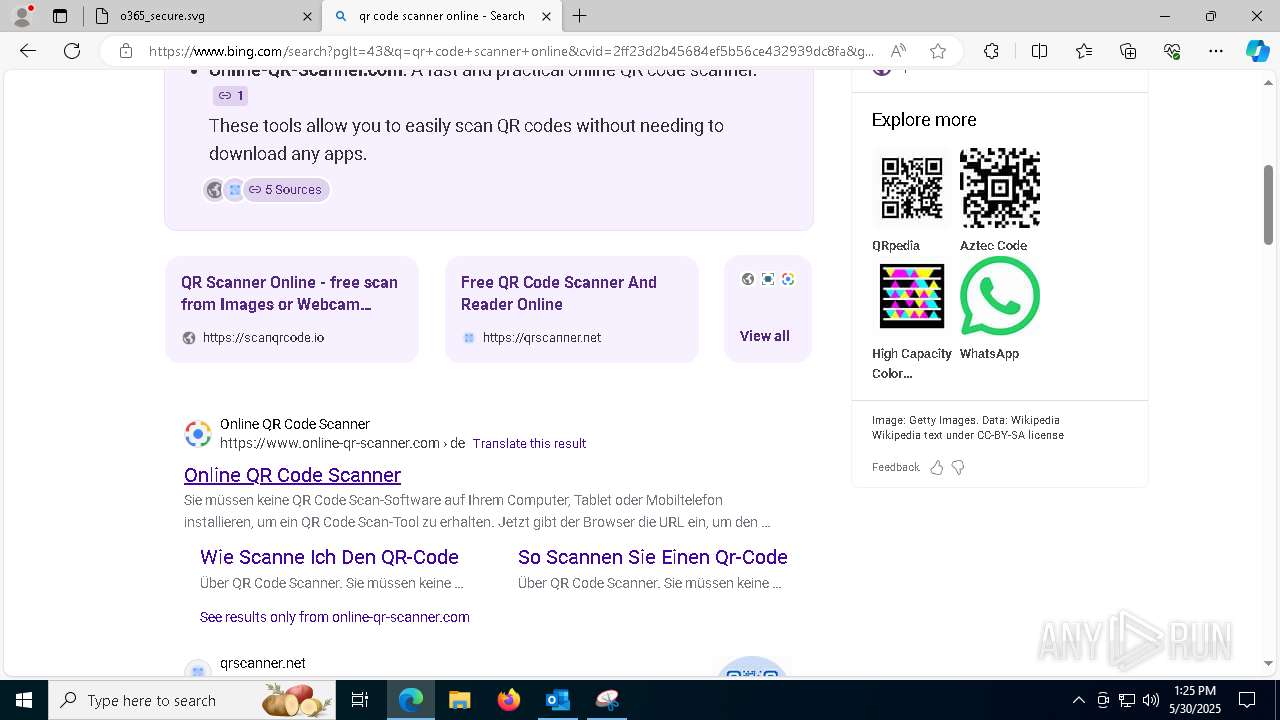The width and height of the screenshot is (1280, 720).
Task: Click online-qr-scanner.com favicon icon
Action: (198, 434)
